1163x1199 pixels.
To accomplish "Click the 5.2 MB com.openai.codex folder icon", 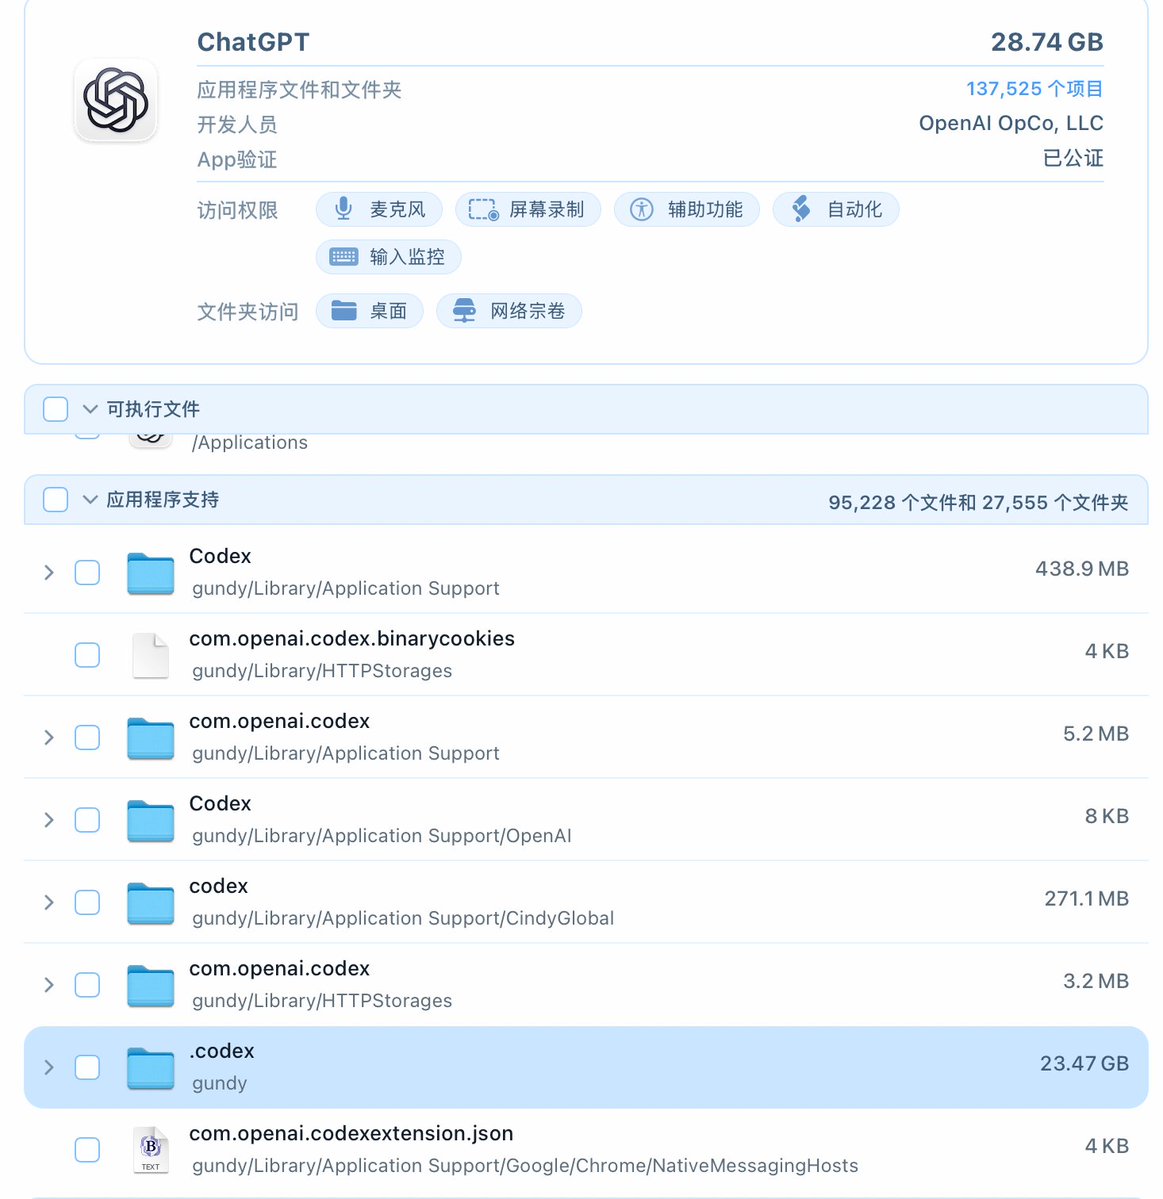I will tap(151, 738).
